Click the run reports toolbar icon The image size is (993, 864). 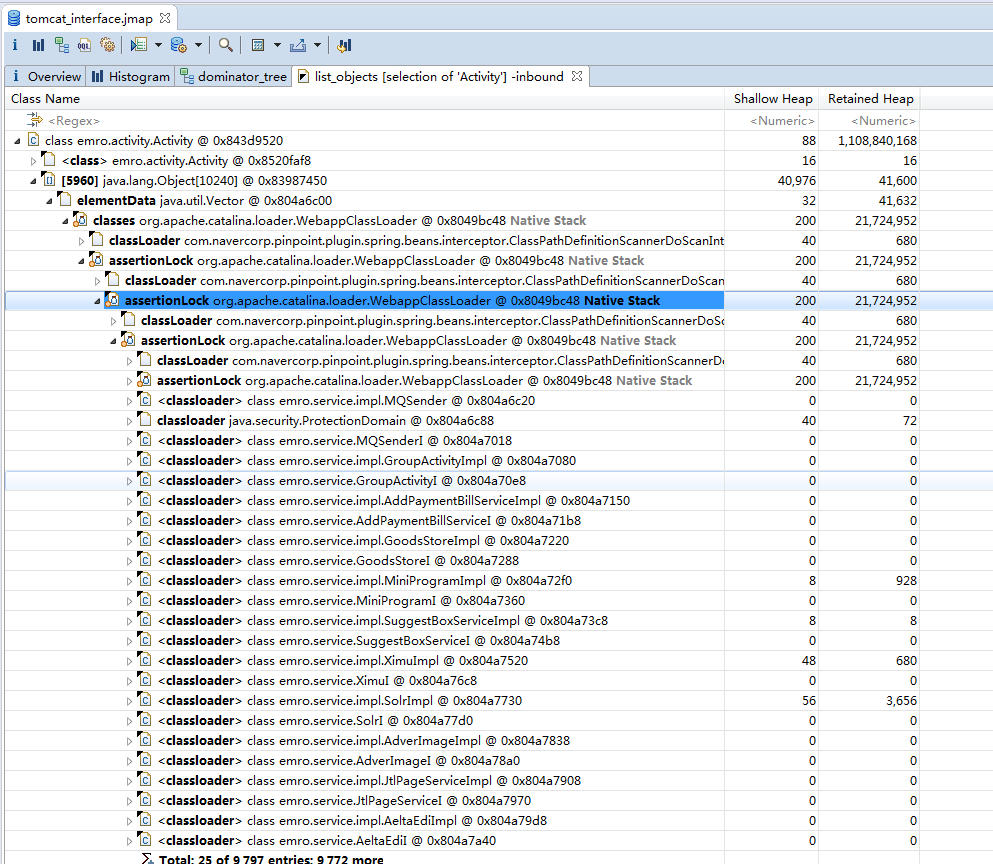tap(139, 45)
